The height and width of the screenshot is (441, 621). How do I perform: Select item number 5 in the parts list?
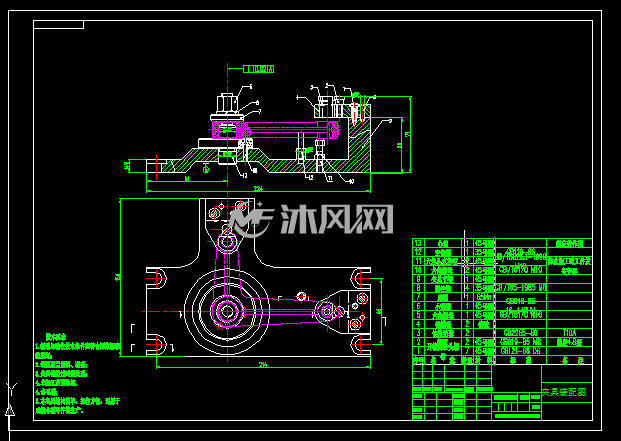pos(417,315)
